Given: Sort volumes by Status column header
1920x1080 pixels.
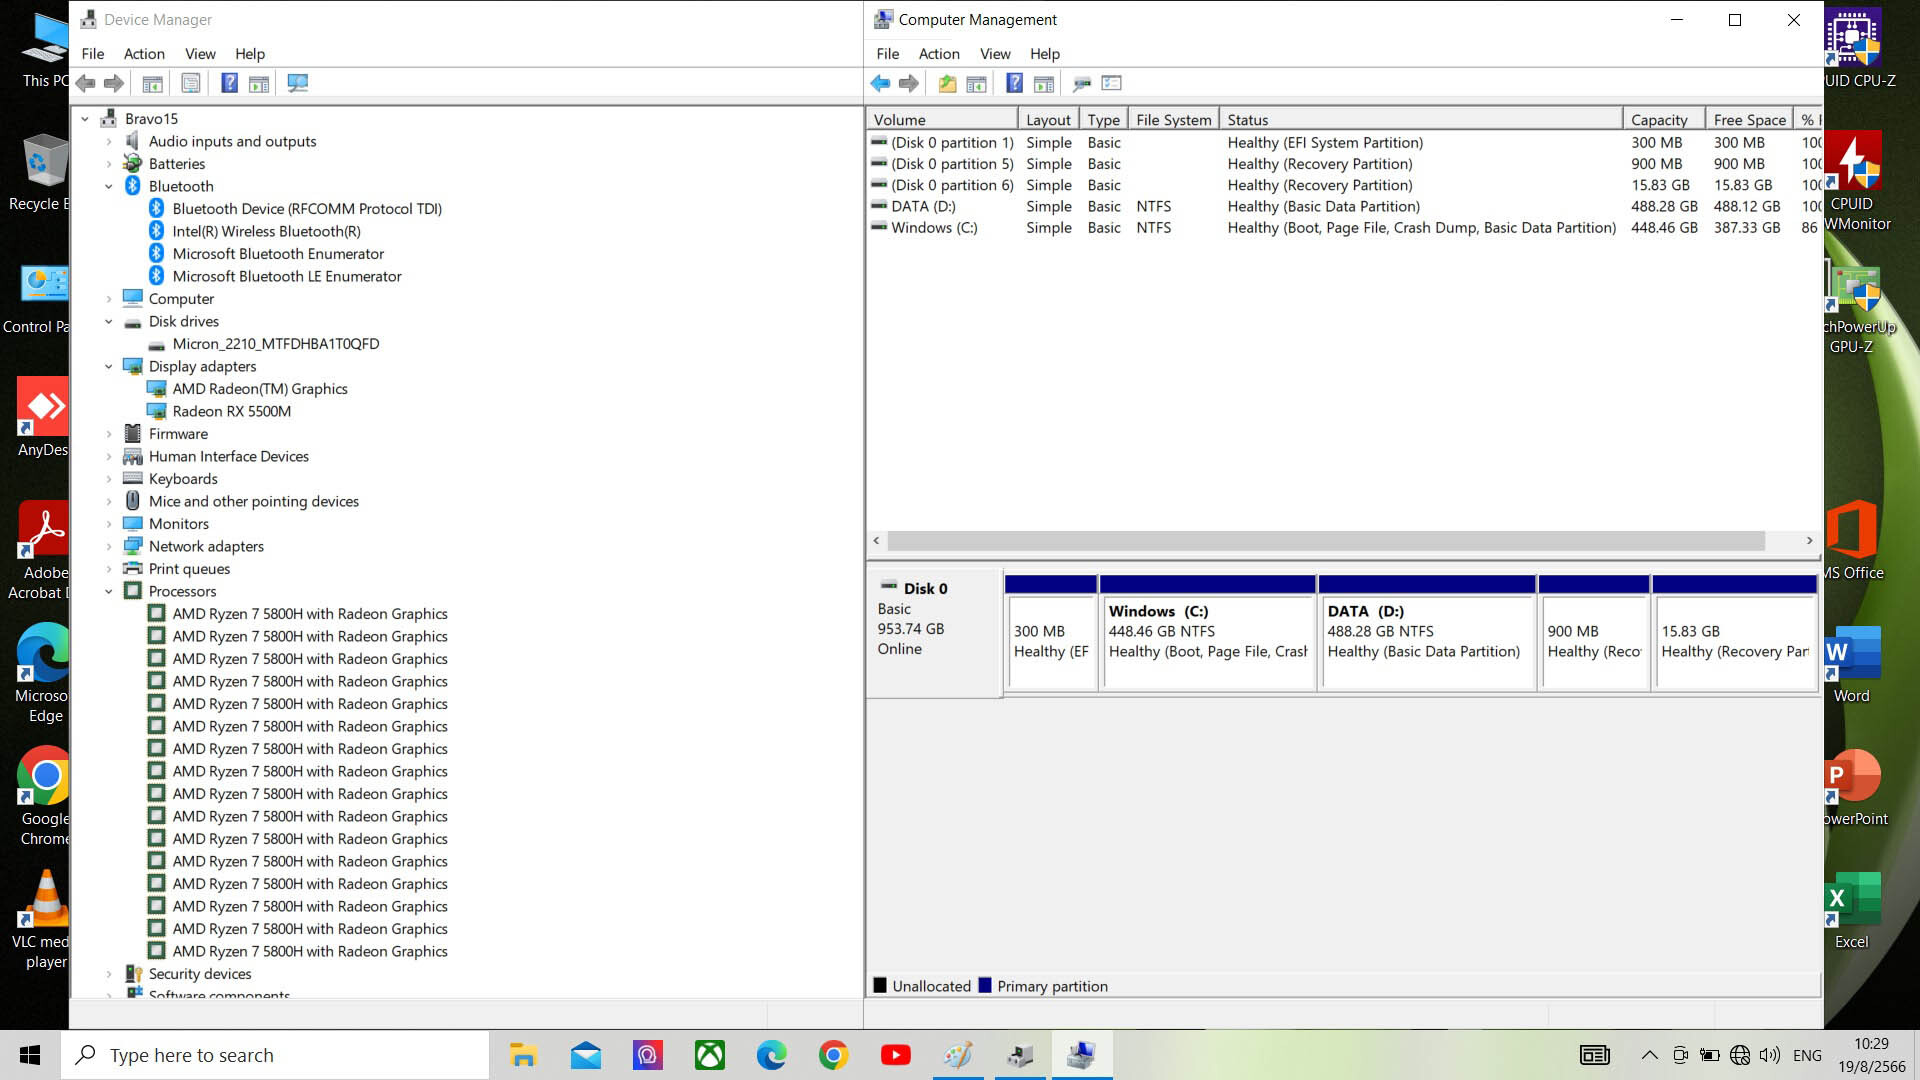Looking at the screenshot, I should [x=1421, y=120].
